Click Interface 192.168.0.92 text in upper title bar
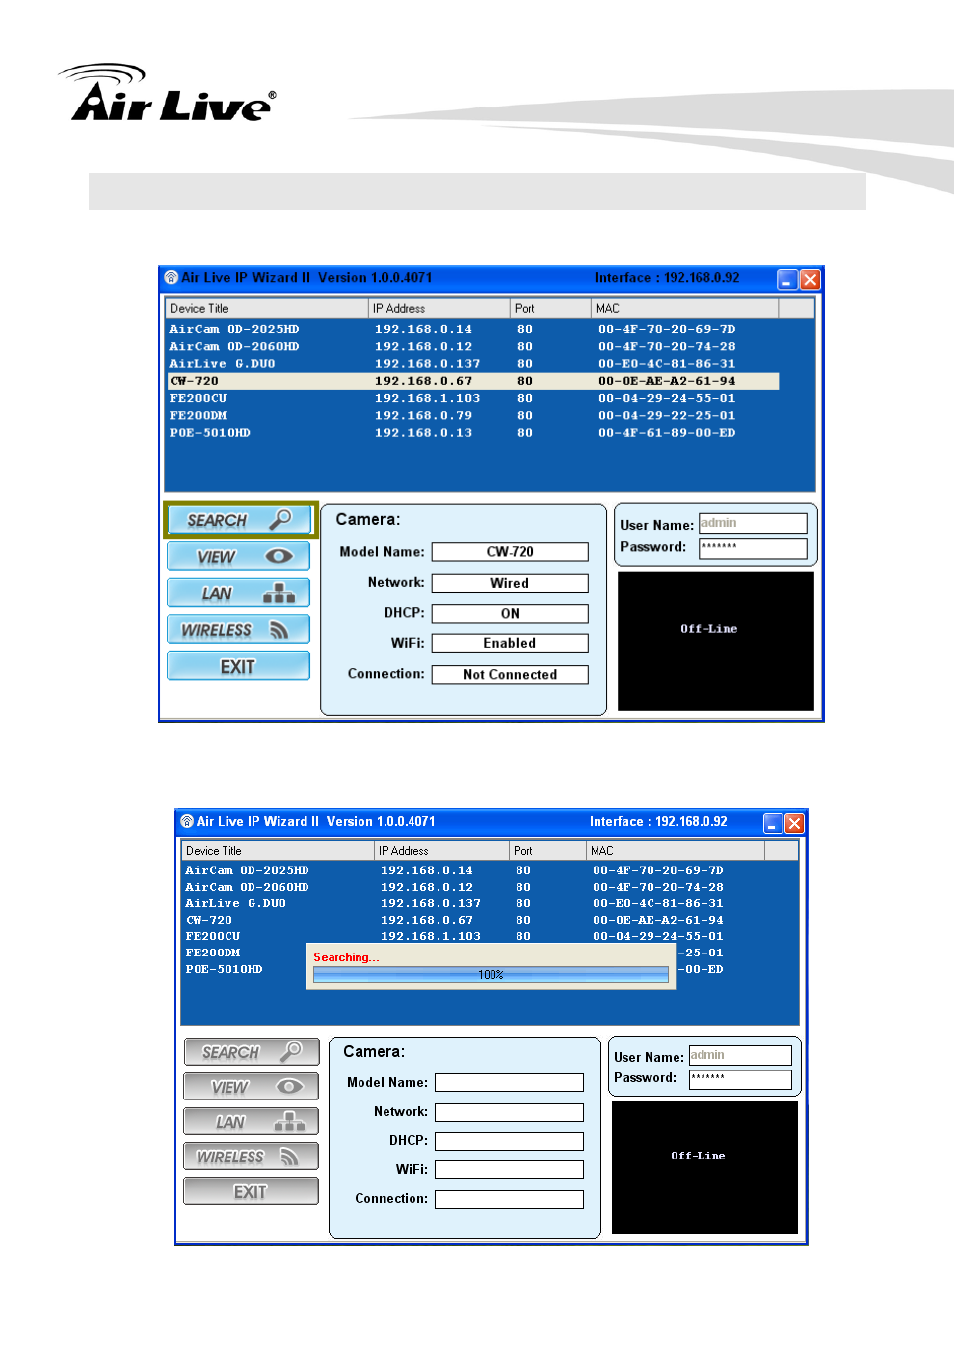Image resolution: width=954 pixels, height=1350 pixels. (667, 278)
